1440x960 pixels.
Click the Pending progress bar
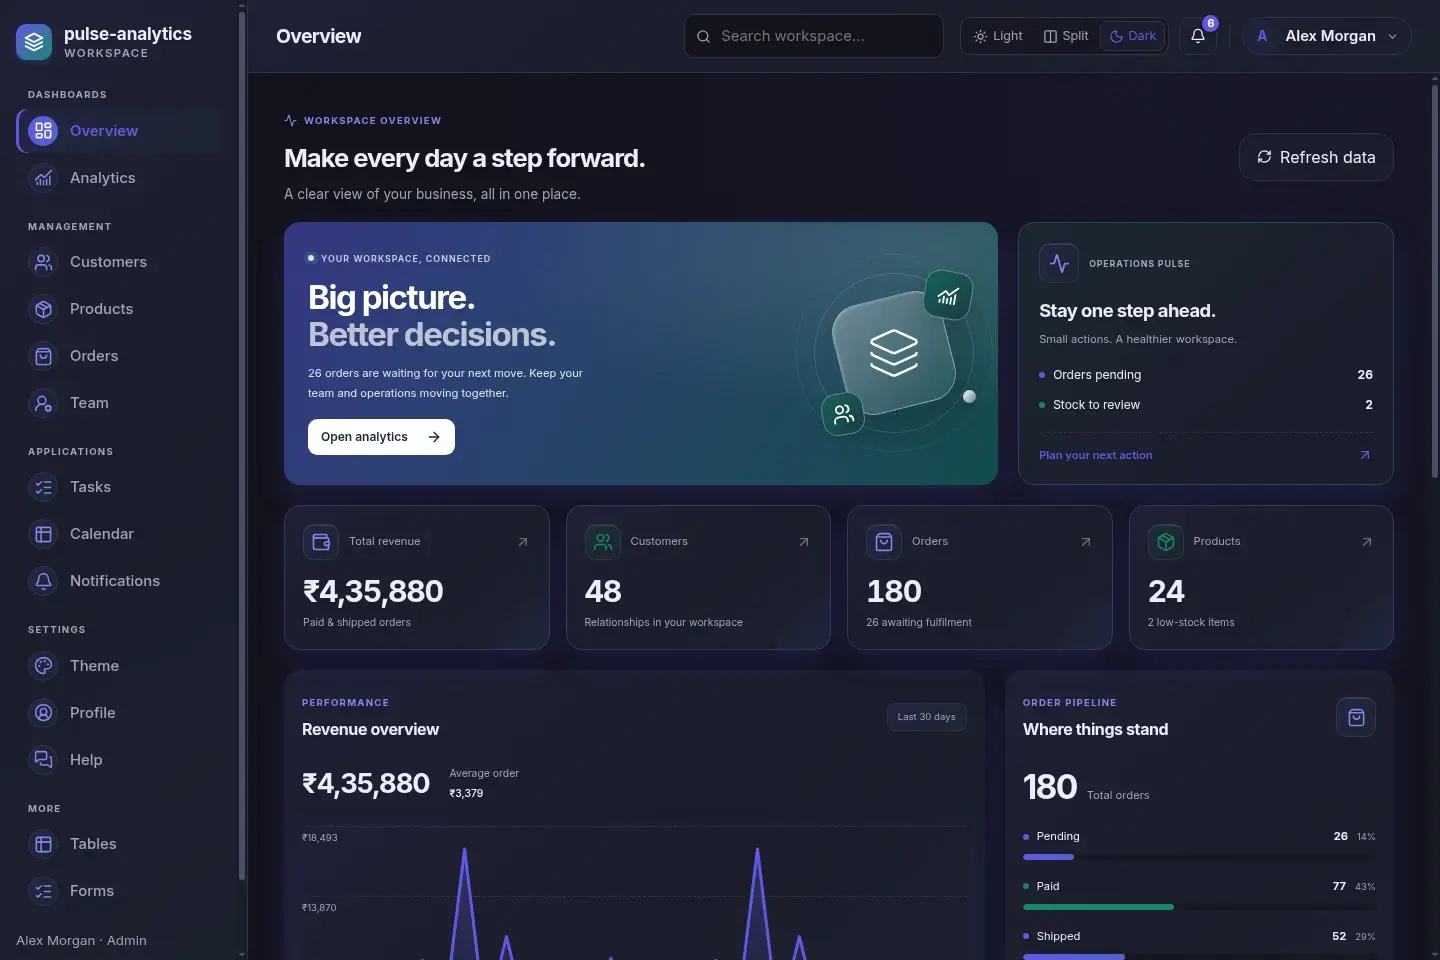(x=1199, y=857)
